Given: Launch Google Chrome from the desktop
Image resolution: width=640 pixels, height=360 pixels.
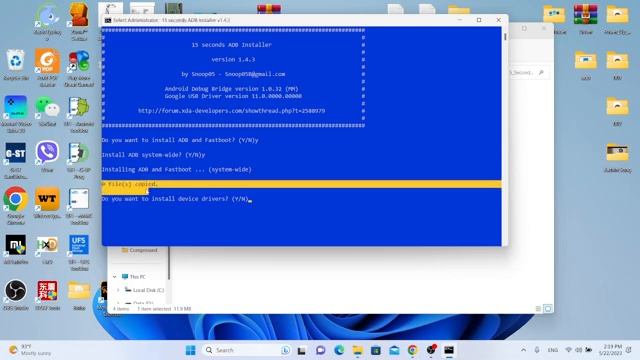Looking at the screenshot, I should (16, 205).
